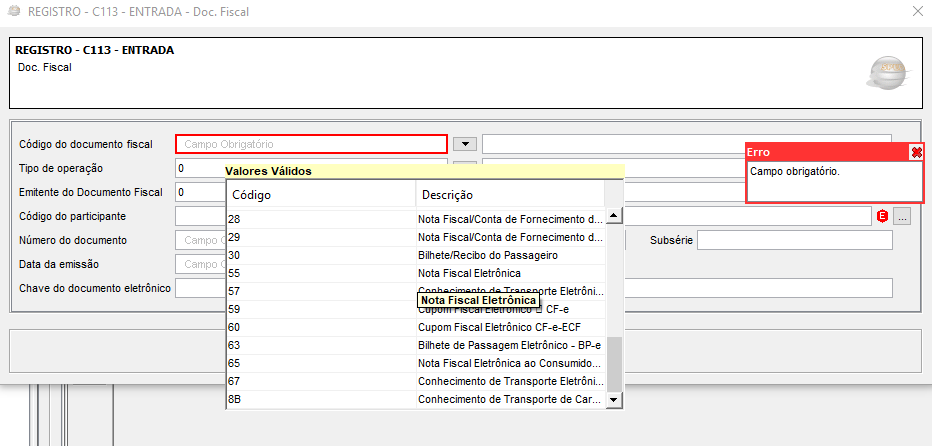
Task: Close the red Erro popup
Action: 915,152
